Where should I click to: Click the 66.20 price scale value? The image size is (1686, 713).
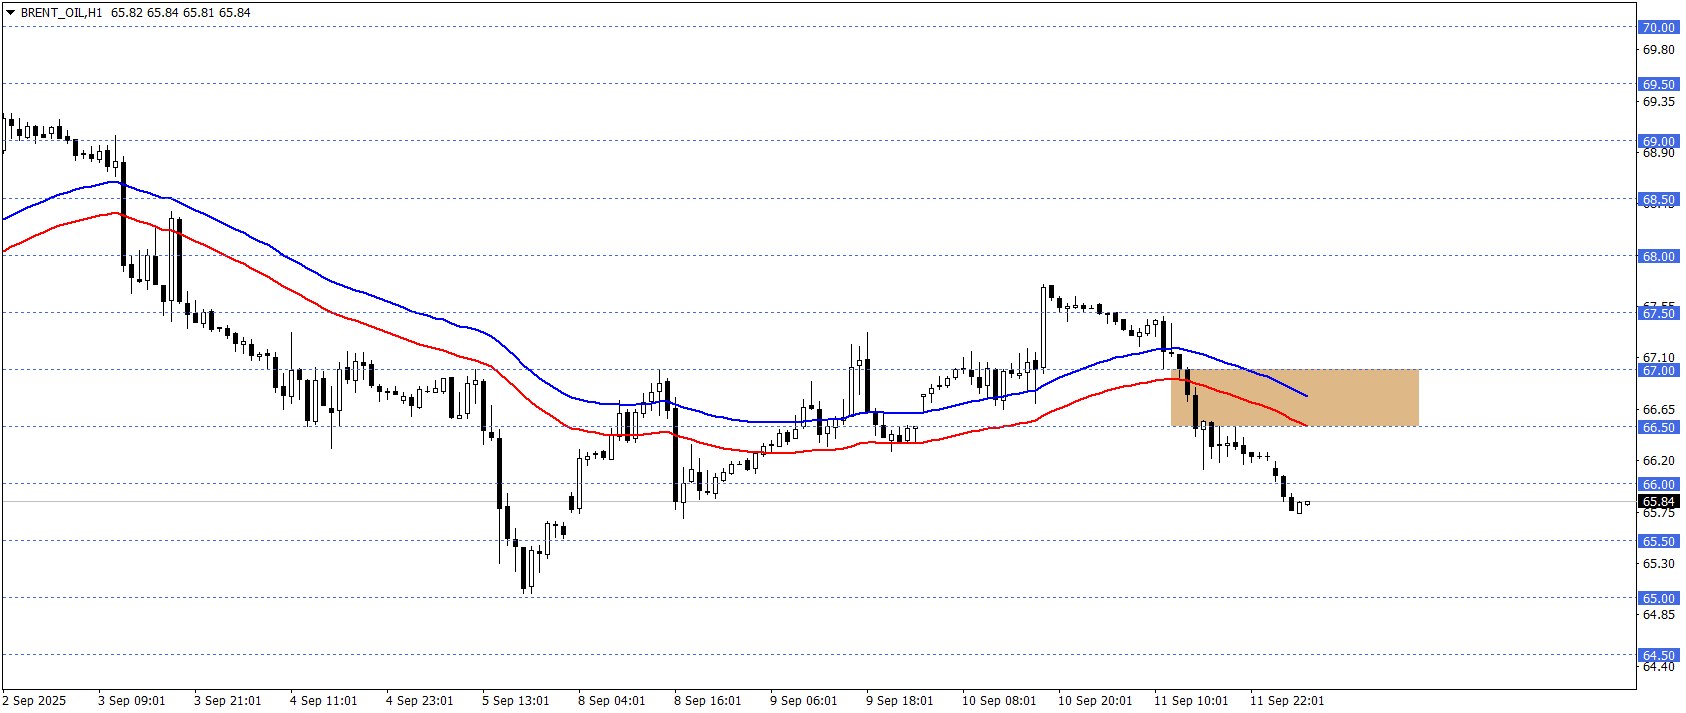1658,460
